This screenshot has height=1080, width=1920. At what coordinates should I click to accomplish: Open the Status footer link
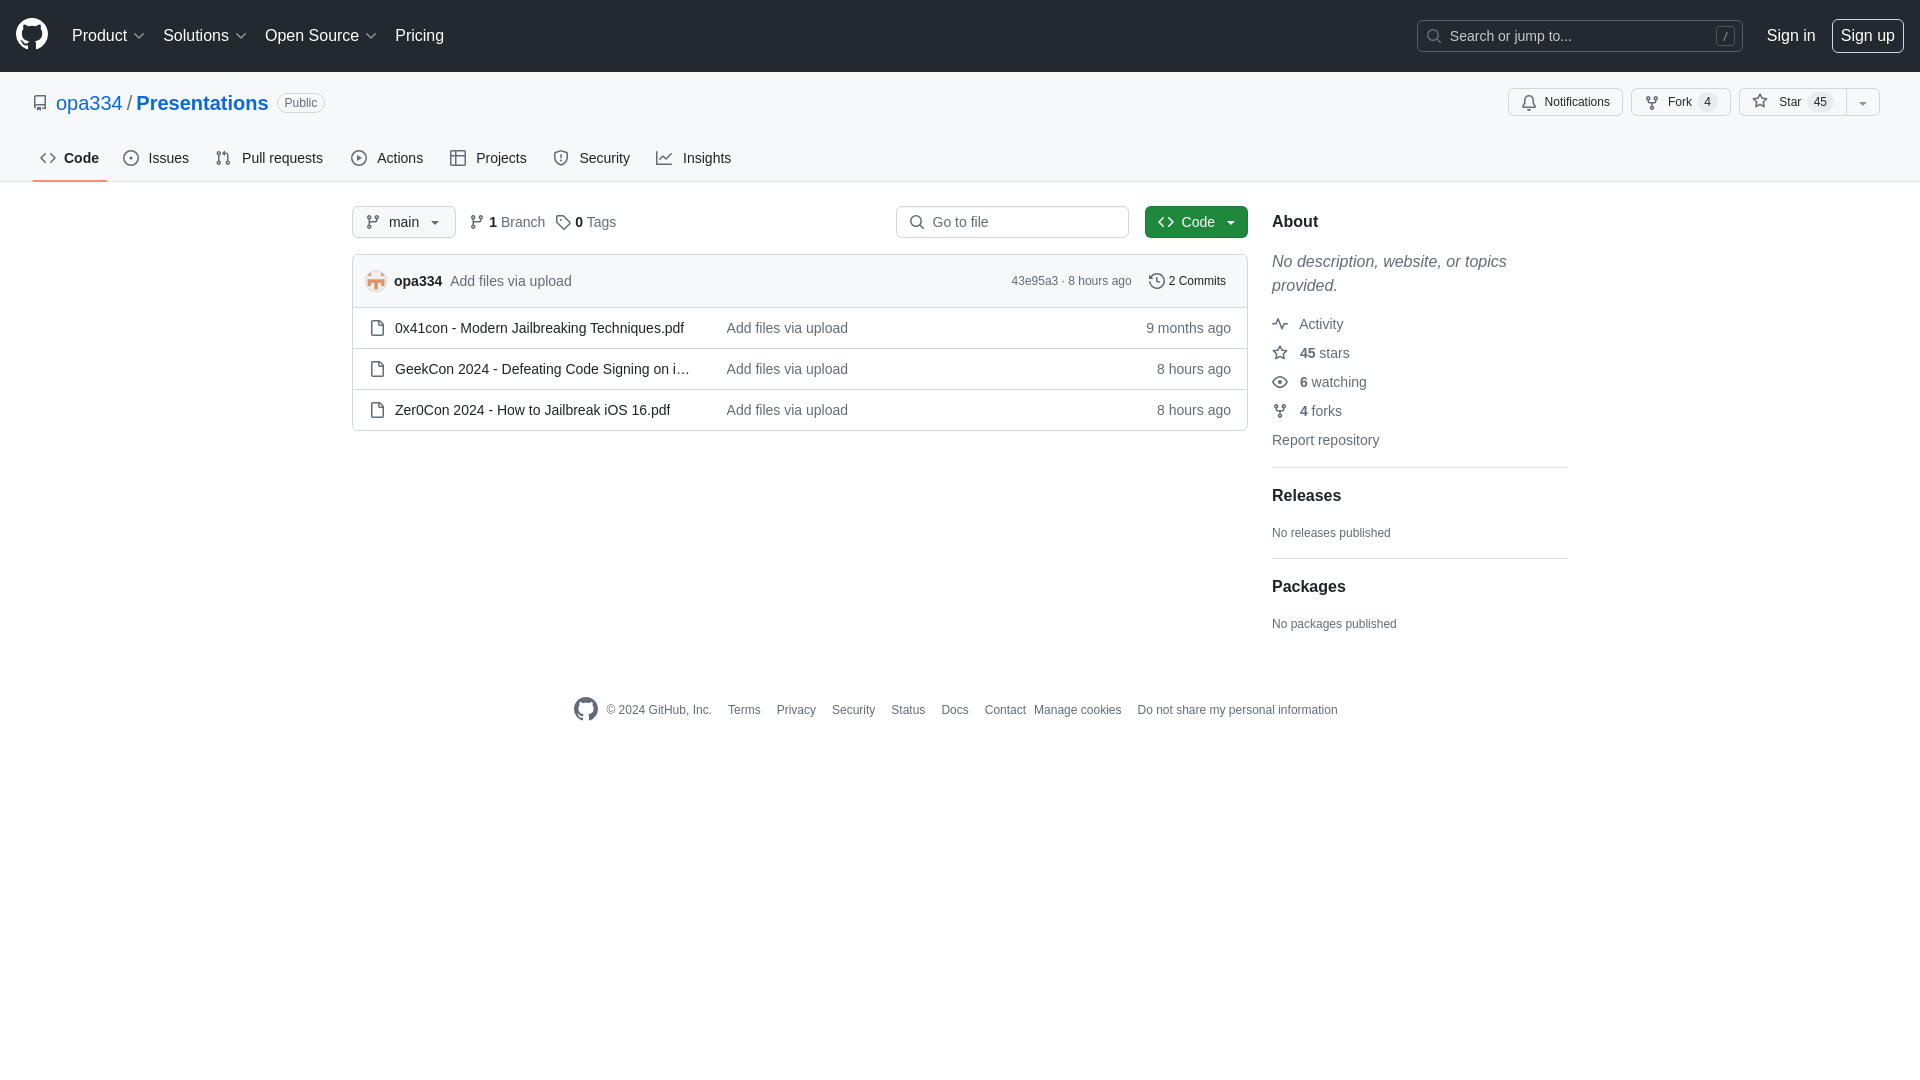tap(908, 710)
